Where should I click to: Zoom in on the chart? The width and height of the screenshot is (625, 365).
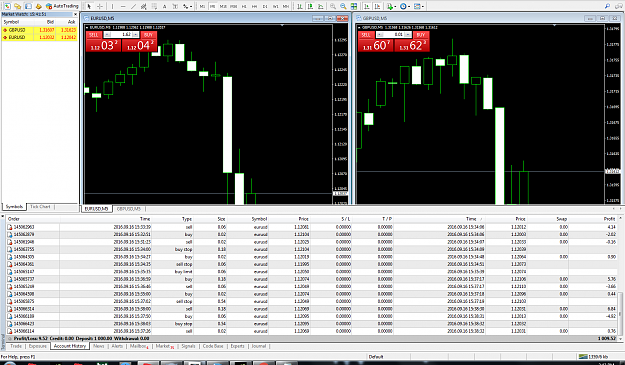coord(332,6)
